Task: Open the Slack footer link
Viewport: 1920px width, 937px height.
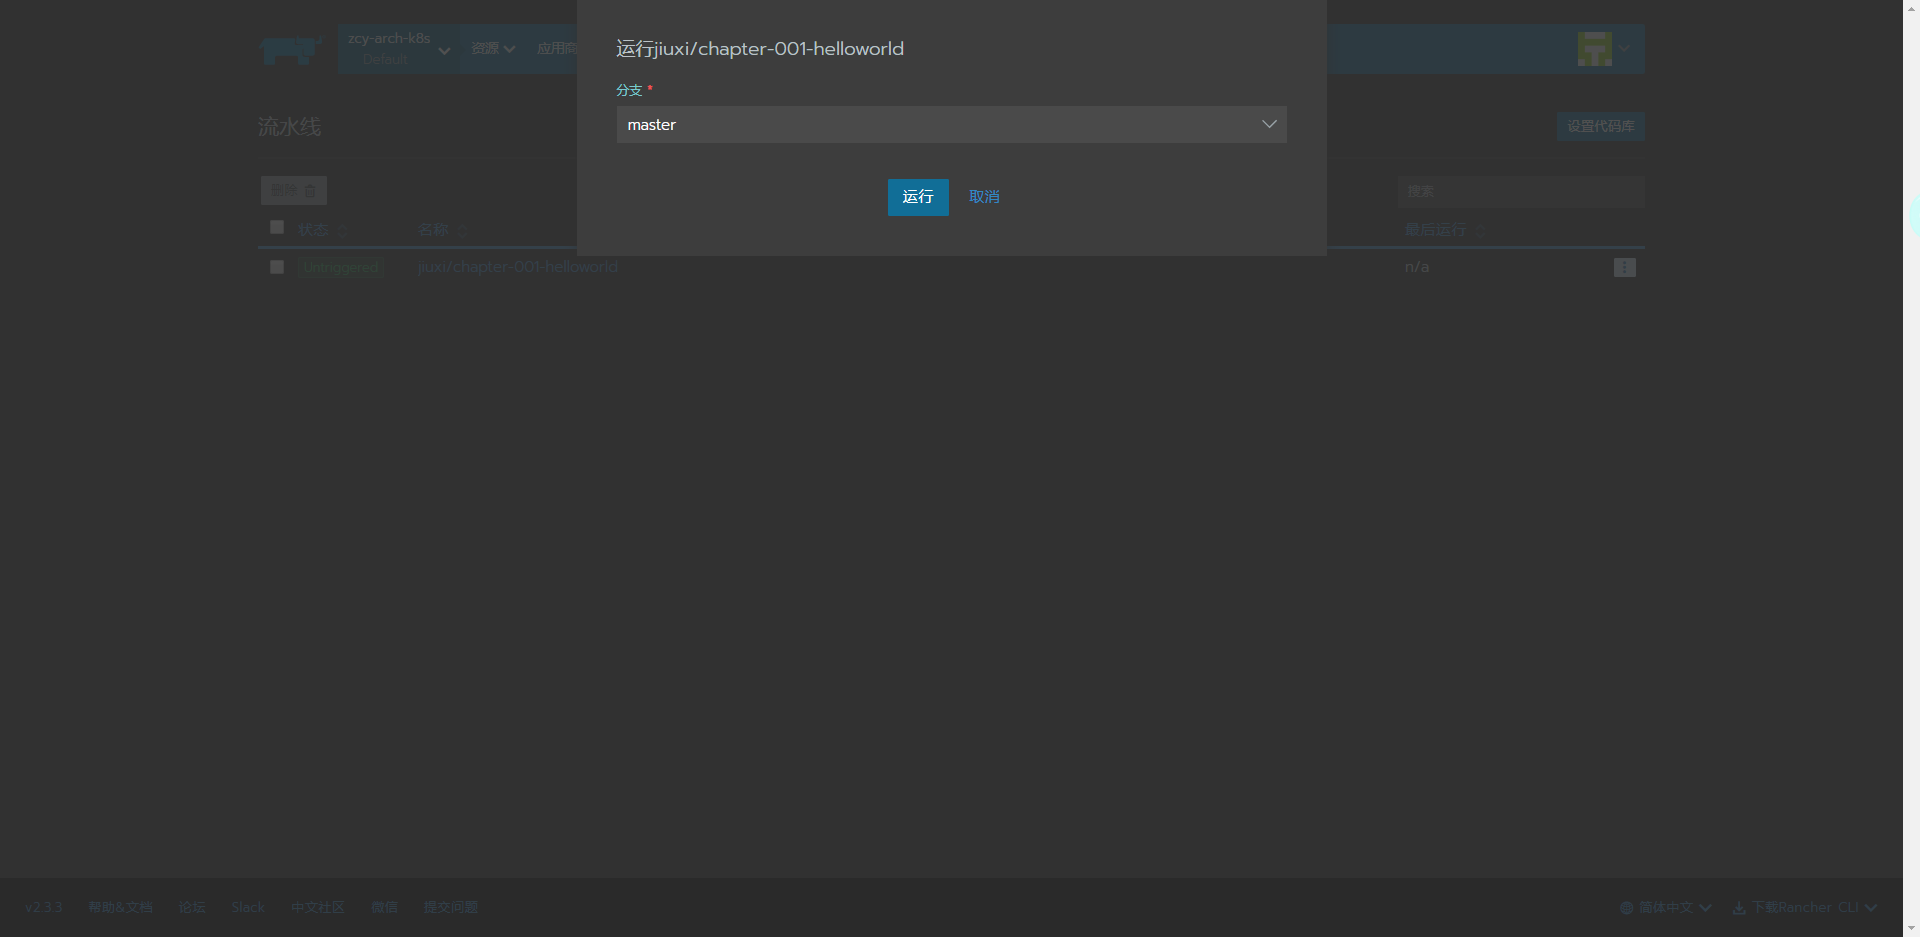Action: click(x=248, y=908)
